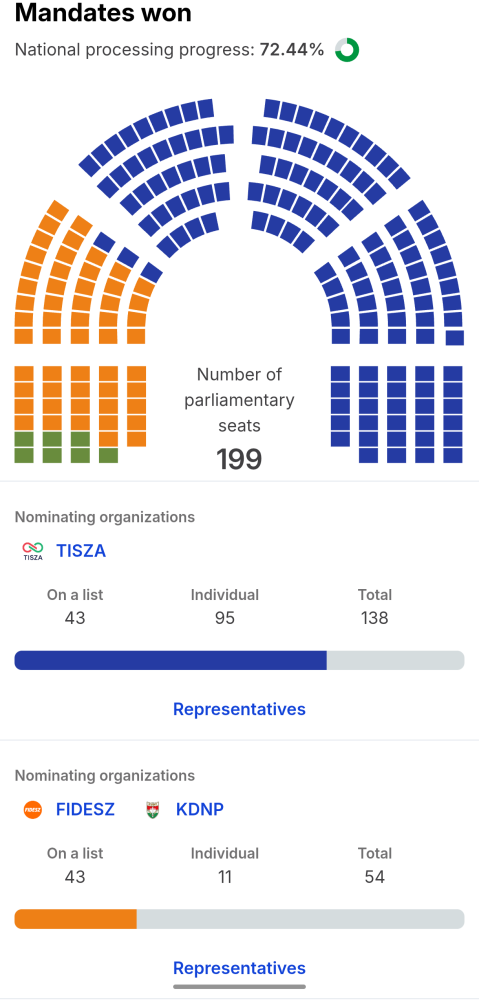Click the bottom home indicator bar

pos(239,987)
